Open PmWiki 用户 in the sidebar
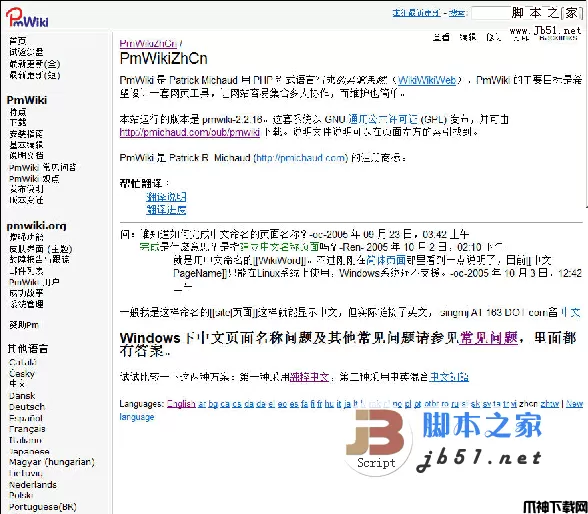Image resolution: width=588 pixels, height=514 pixels. click(x=34, y=282)
